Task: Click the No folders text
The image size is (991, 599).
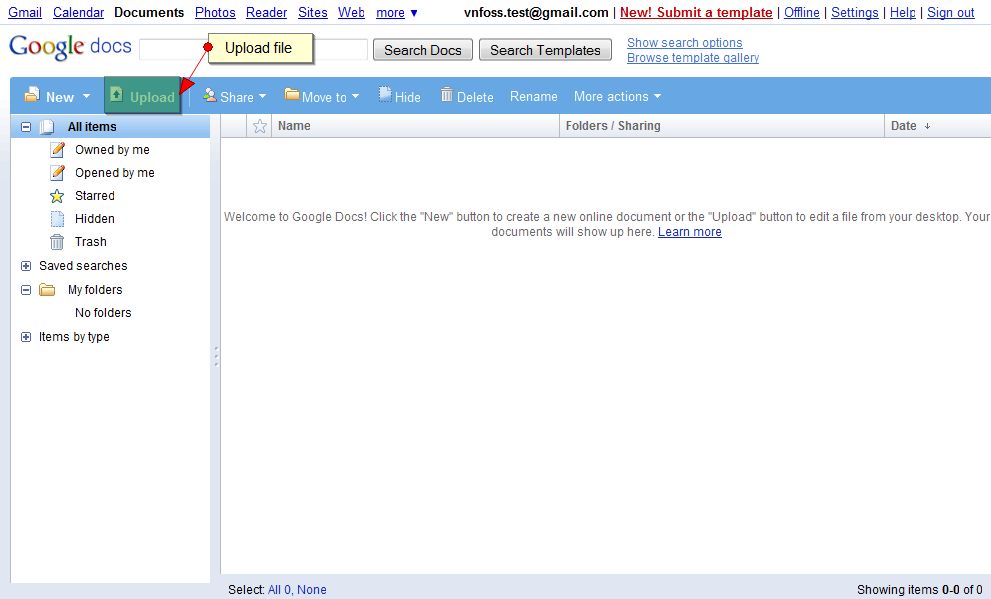Action: (103, 313)
